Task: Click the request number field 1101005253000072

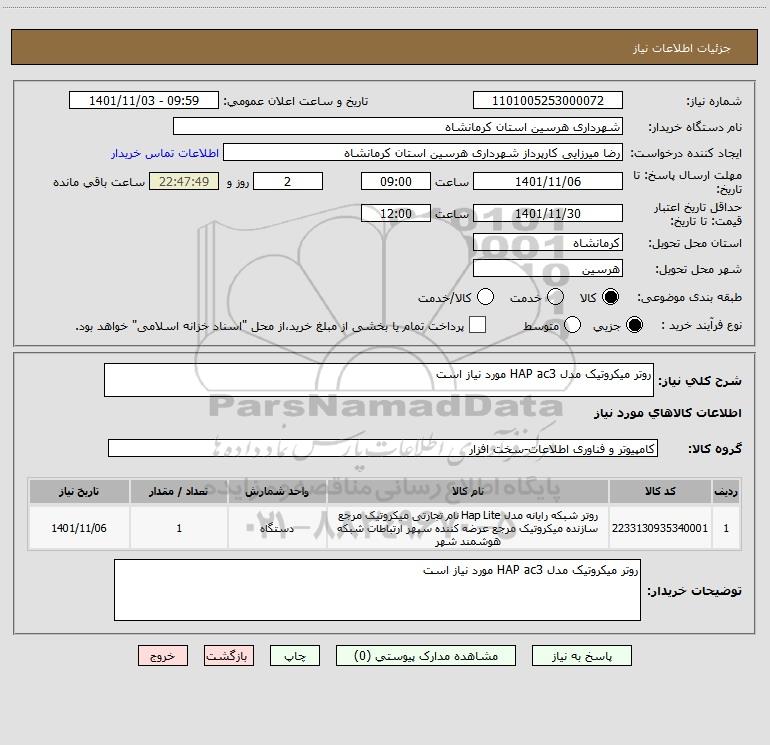Action: 548,100
